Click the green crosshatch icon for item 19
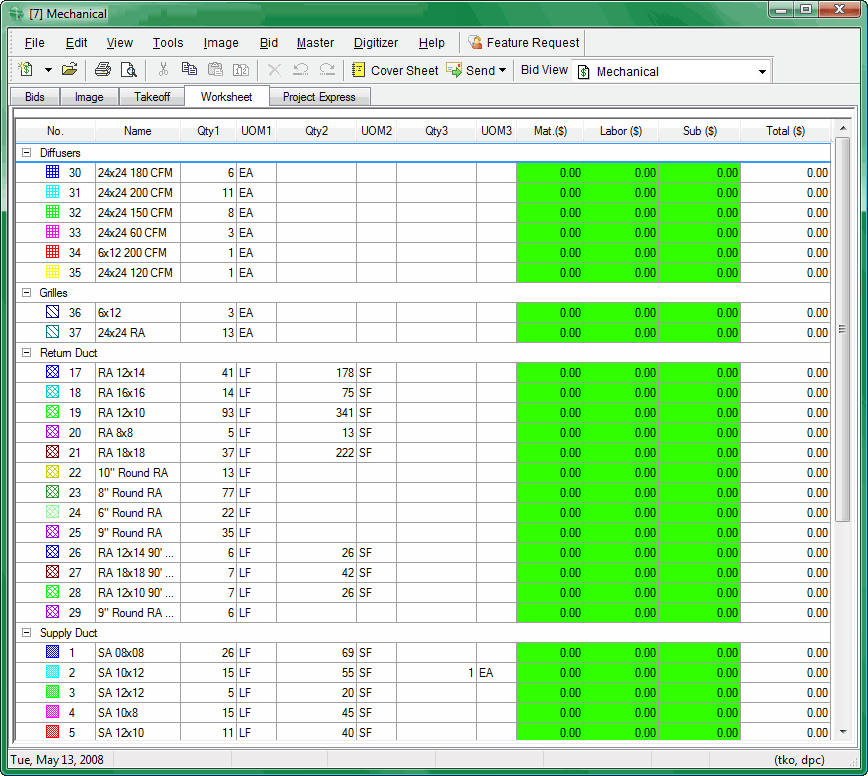 coord(53,412)
